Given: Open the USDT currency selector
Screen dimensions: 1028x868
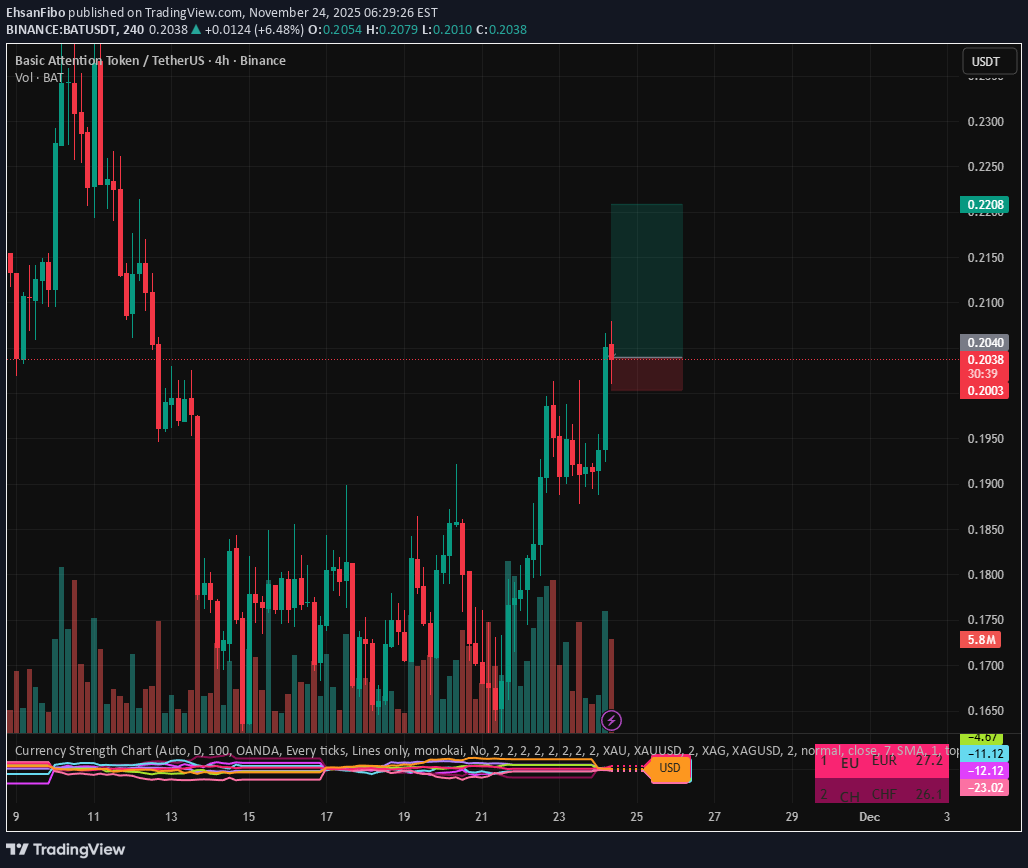Looking at the screenshot, I should click(x=985, y=62).
